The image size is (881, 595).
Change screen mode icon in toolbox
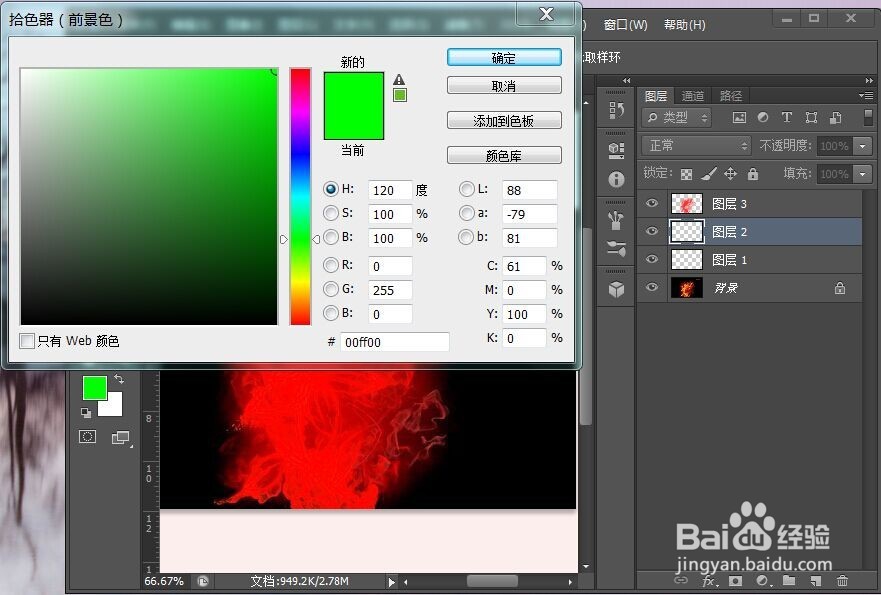120,438
